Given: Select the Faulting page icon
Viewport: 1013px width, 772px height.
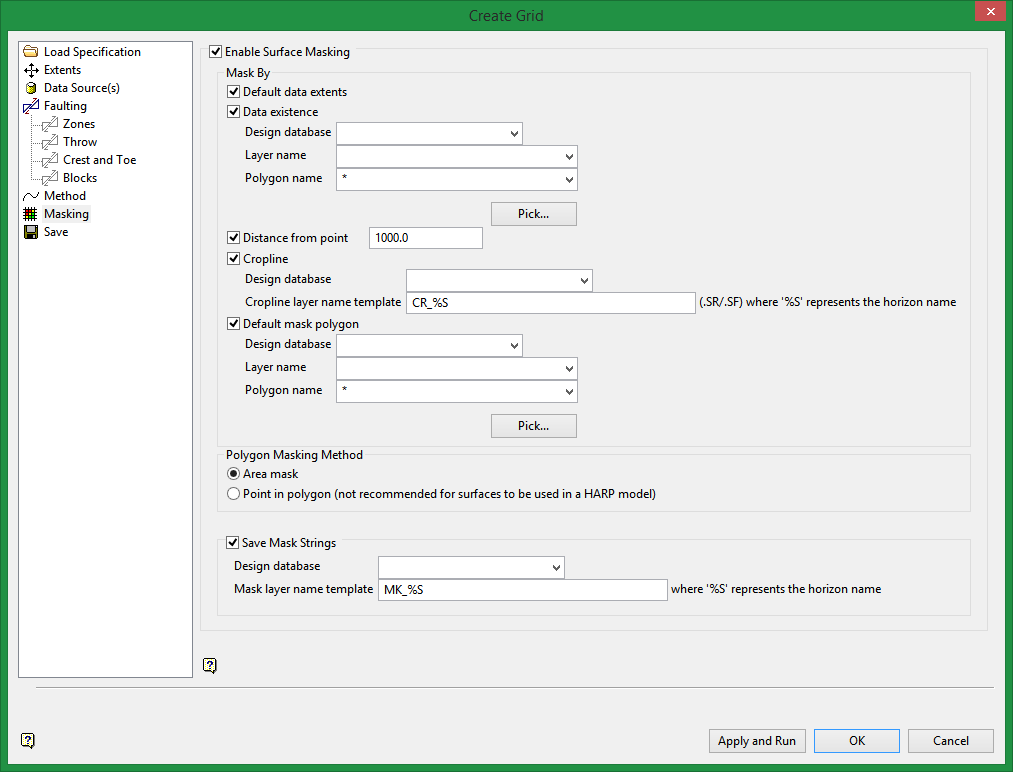Looking at the screenshot, I should click(x=32, y=105).
